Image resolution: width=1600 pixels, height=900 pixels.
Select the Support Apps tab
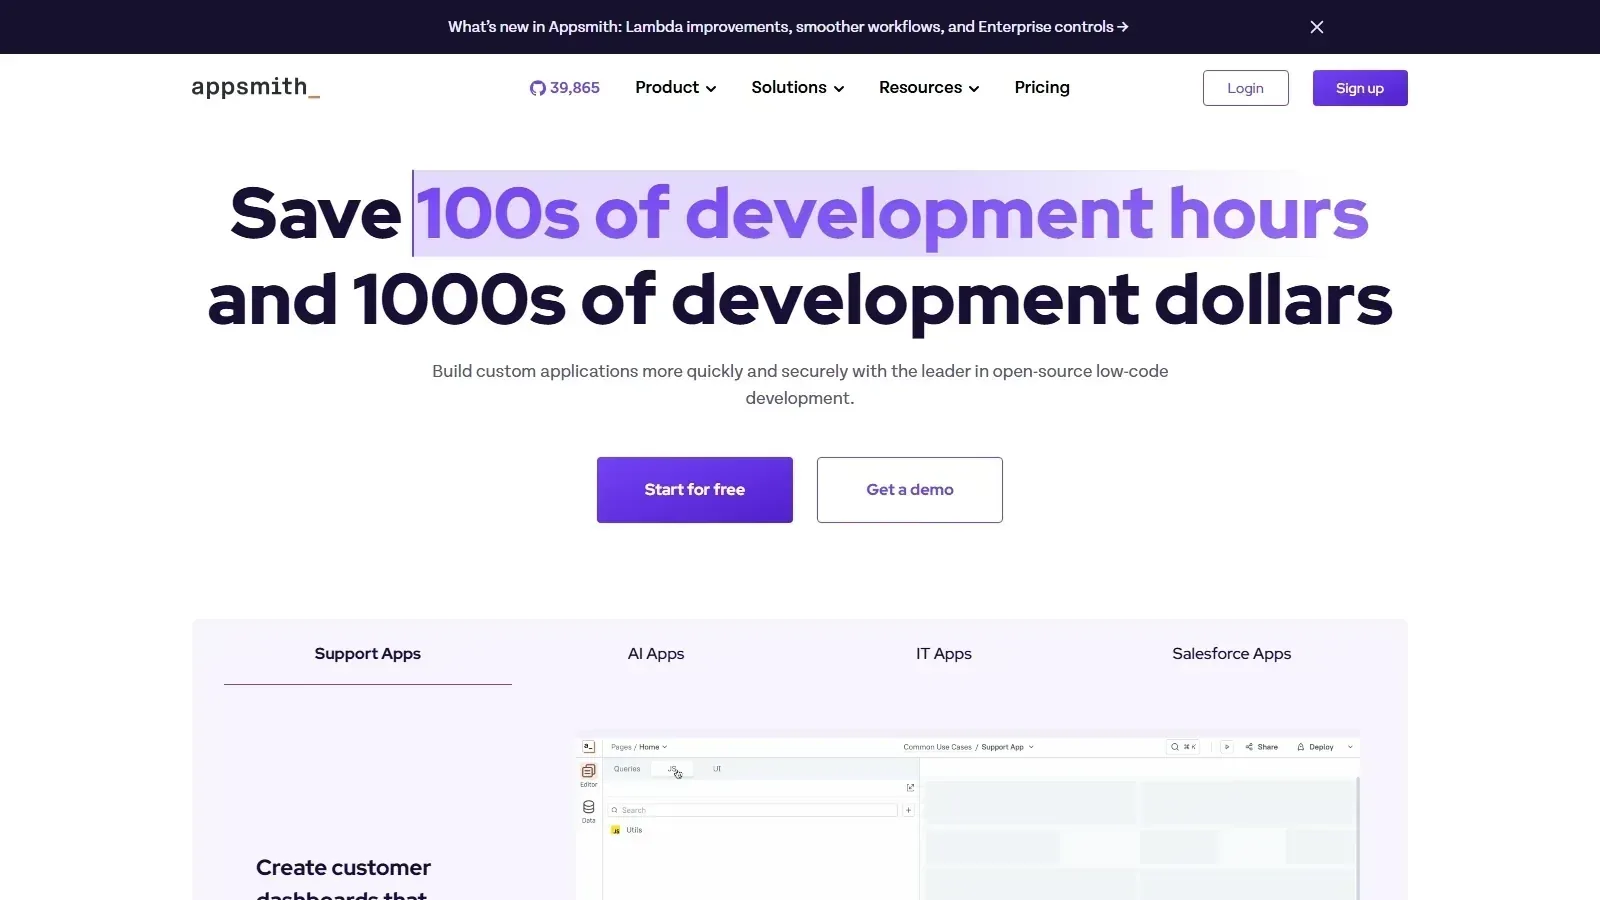(368, 654)
